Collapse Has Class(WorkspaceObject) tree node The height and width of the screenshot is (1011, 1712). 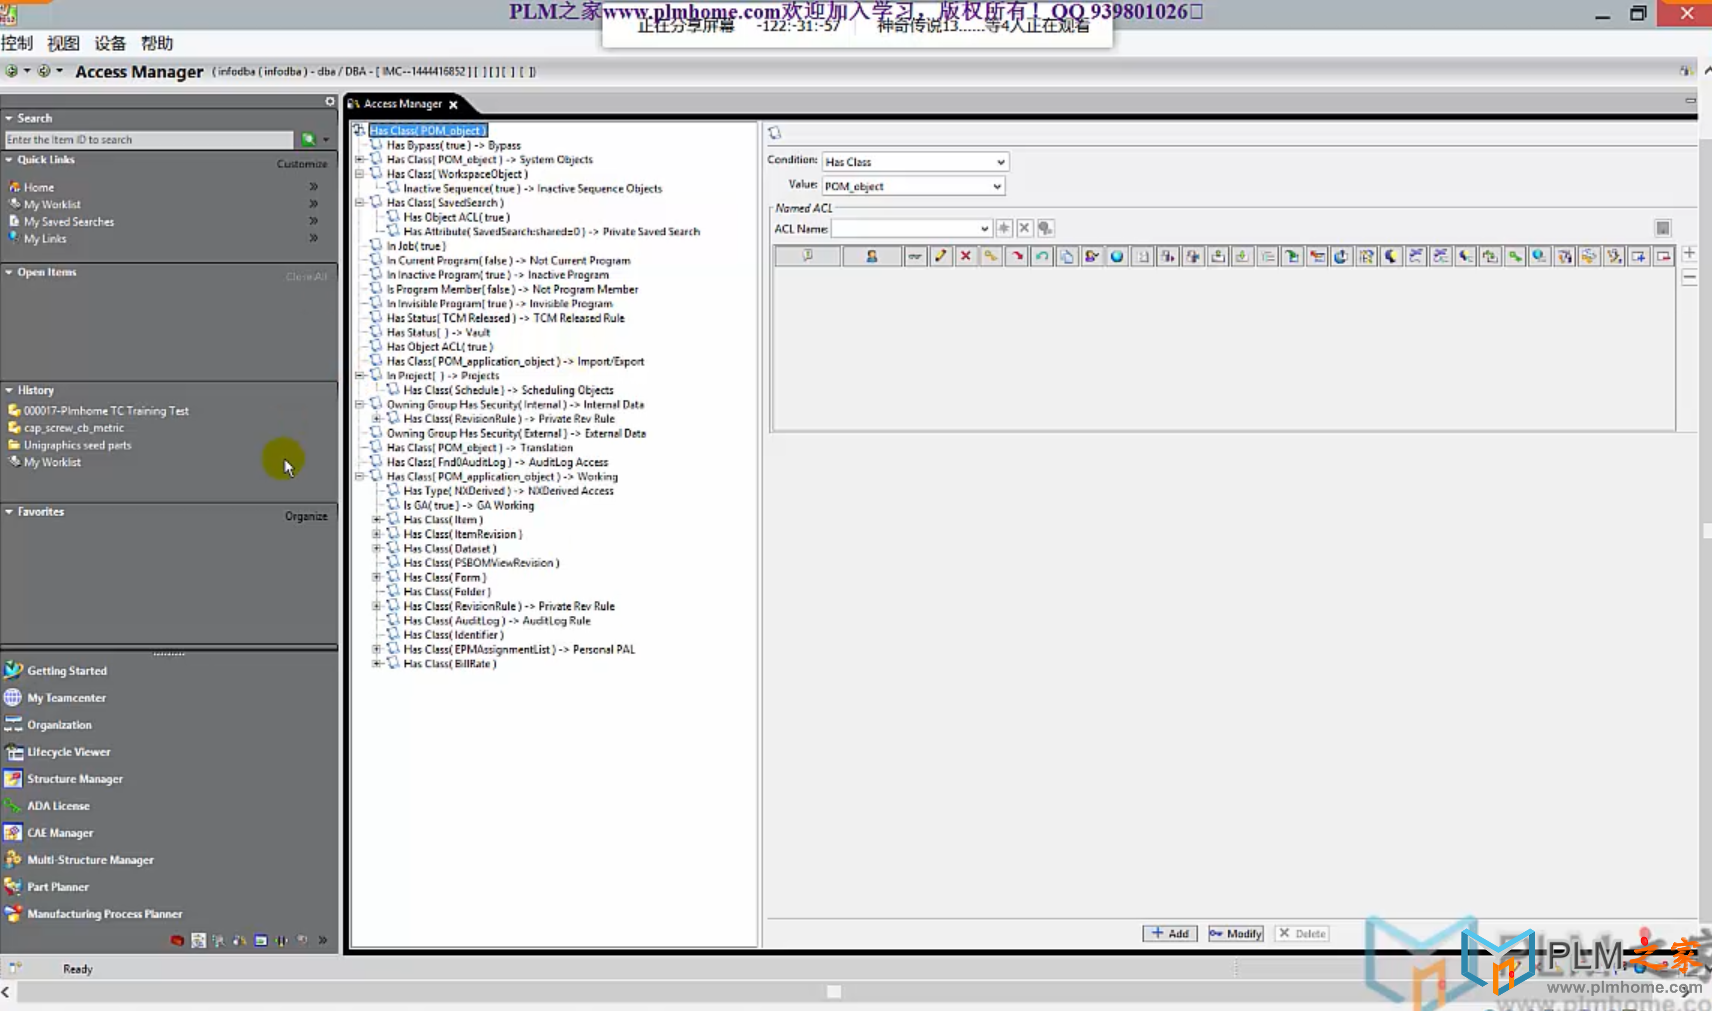(360, 174)
